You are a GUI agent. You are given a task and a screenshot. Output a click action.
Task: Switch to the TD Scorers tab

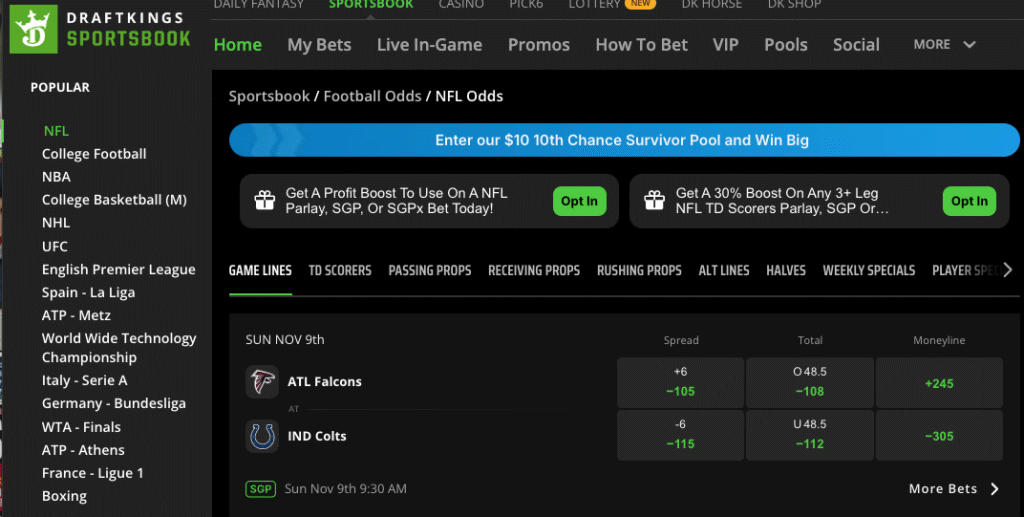(x=340, y=270)
